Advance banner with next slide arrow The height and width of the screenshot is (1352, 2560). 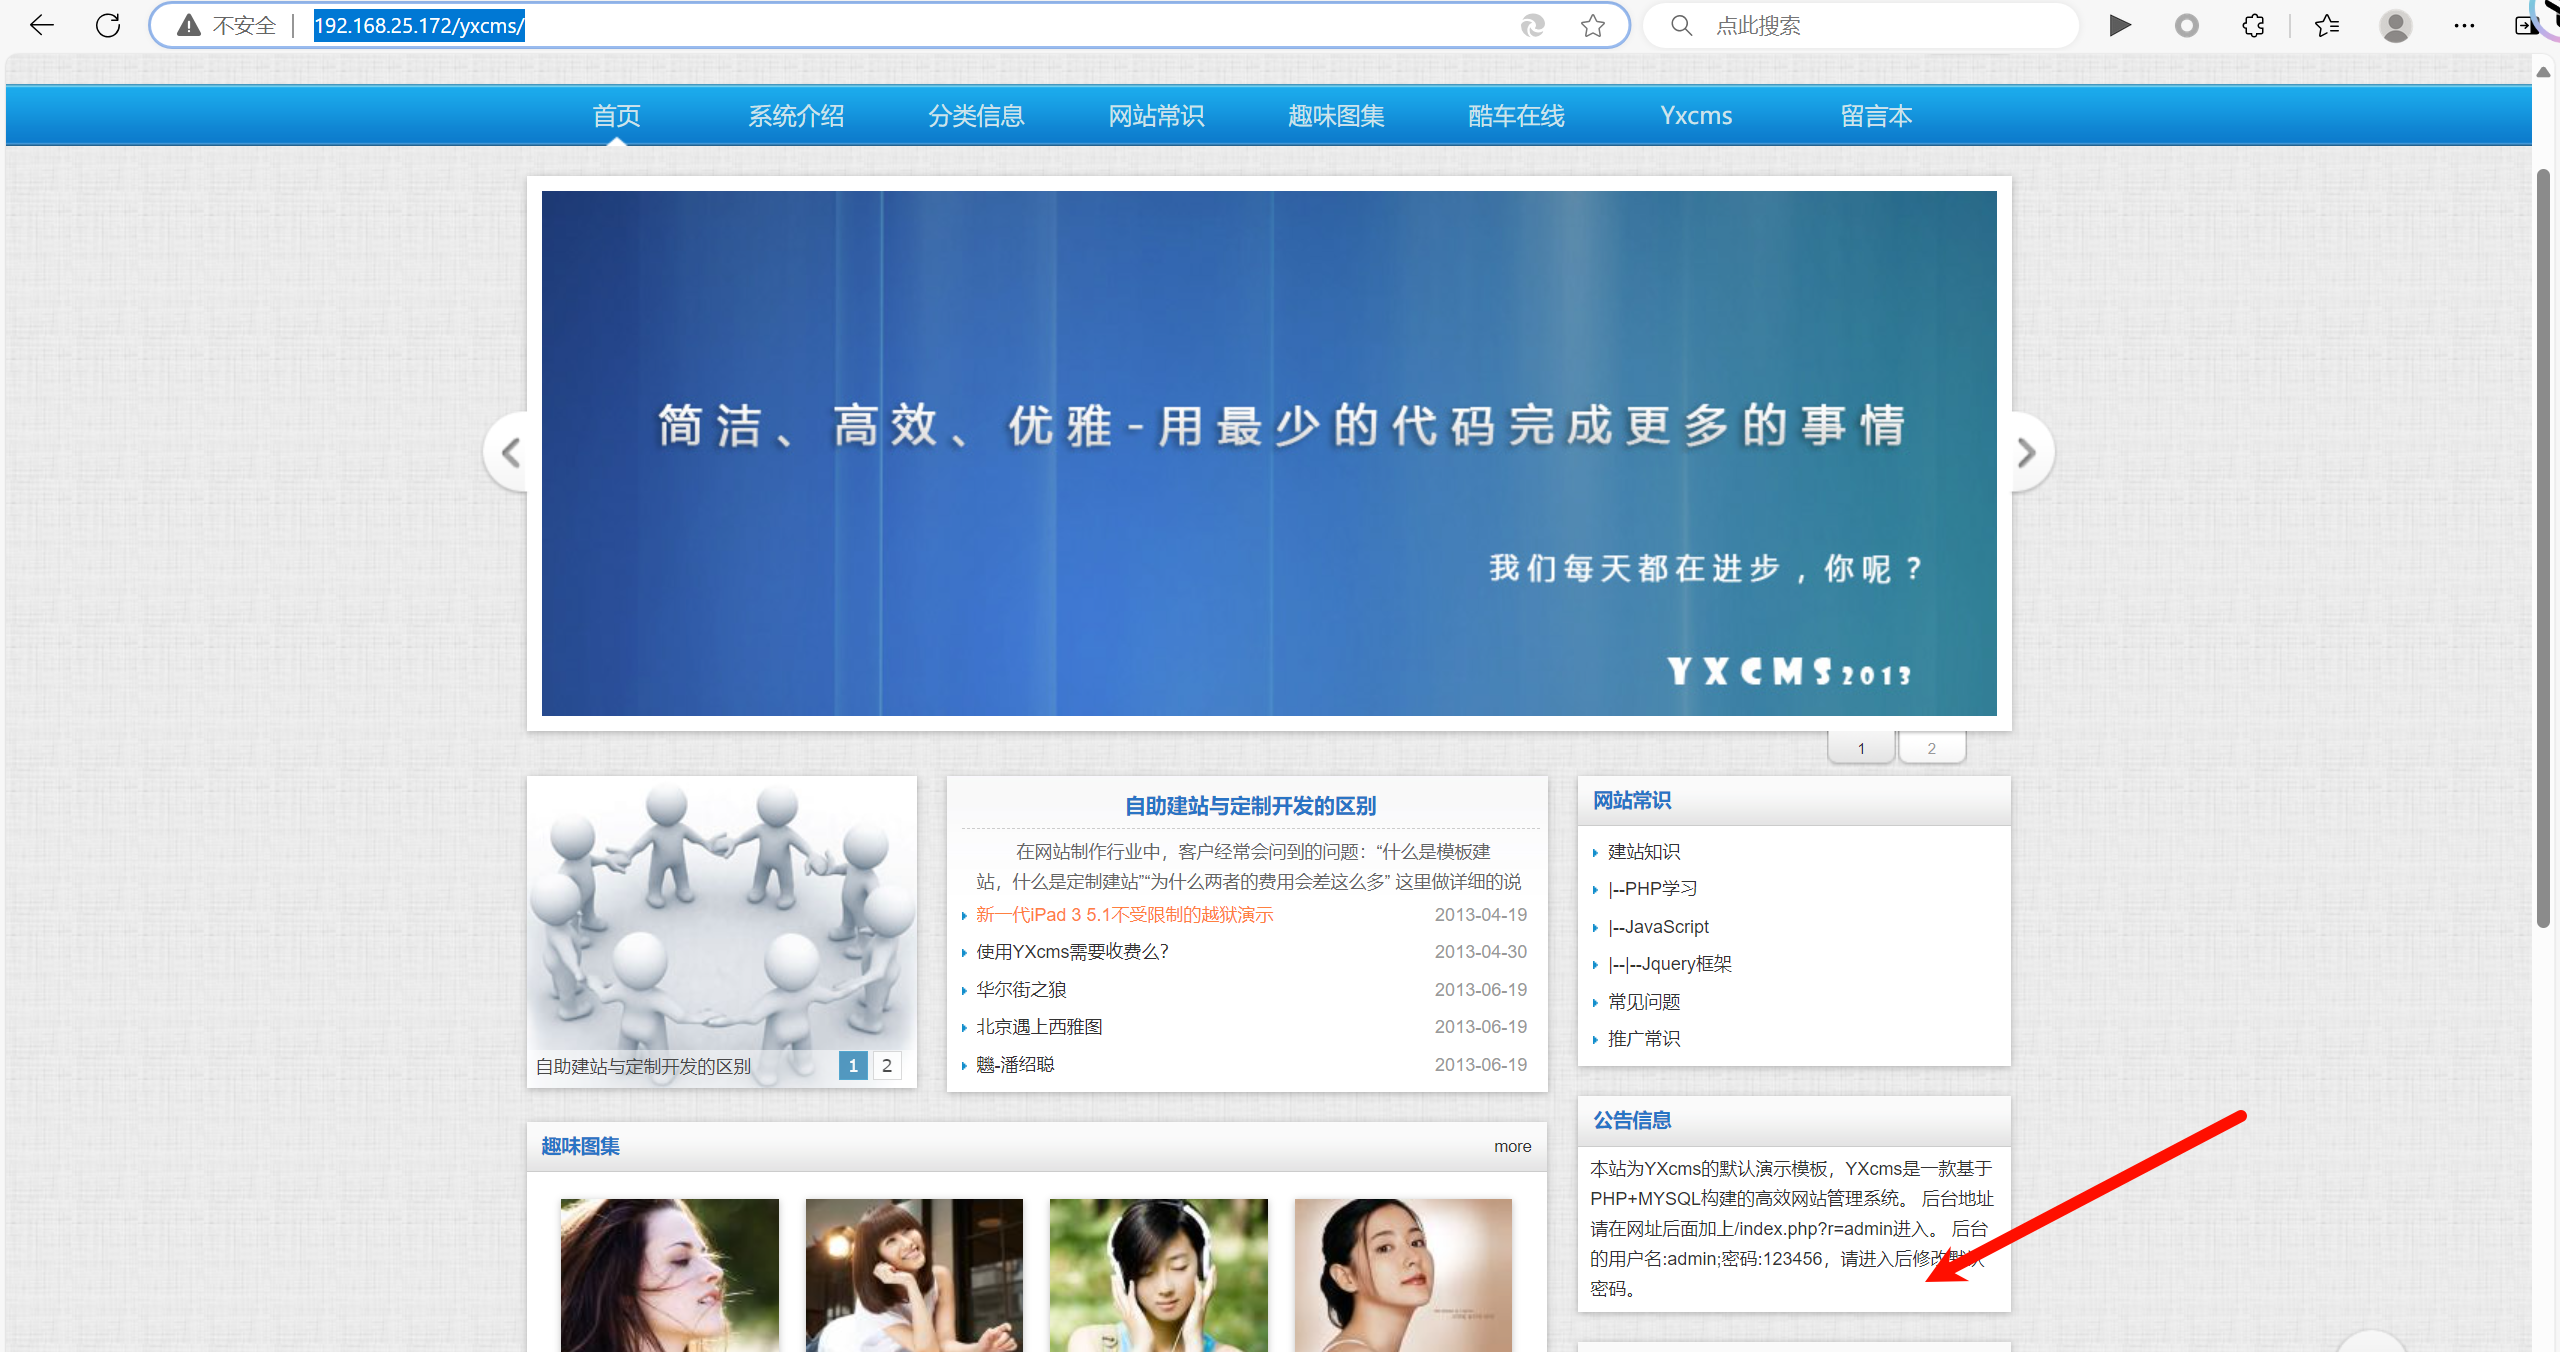click(2027, 453)
